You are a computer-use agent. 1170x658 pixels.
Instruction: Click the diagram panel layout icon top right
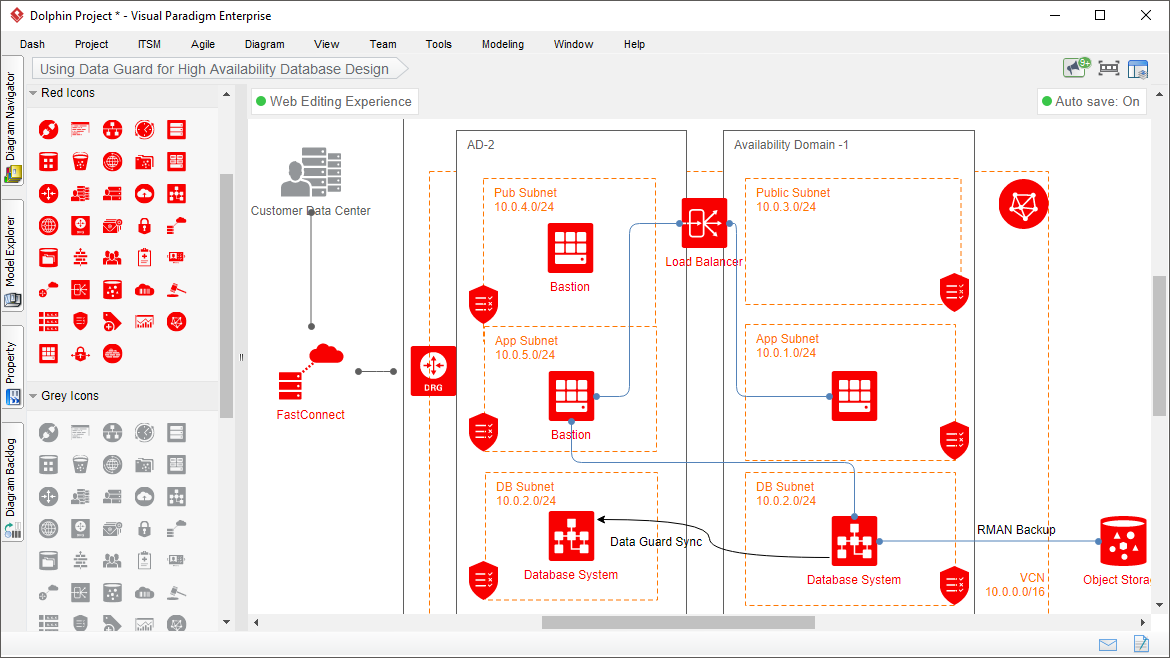(x=1138, y=69)
